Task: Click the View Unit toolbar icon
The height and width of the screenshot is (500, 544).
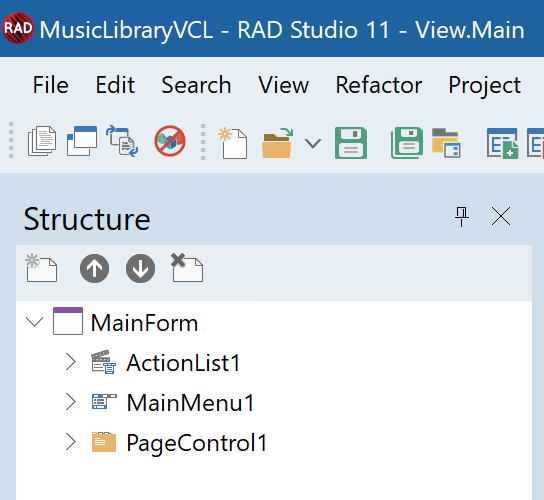Action: [42, 141]
